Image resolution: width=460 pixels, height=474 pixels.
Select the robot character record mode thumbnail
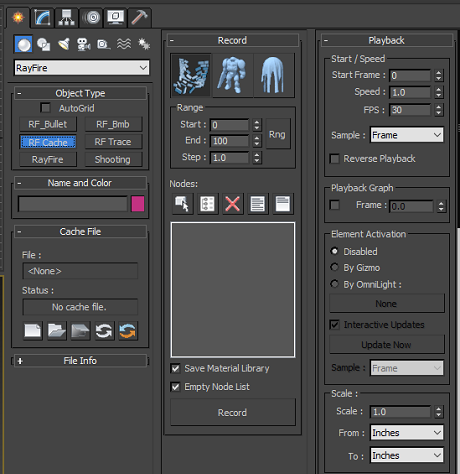(x=233, y=75)
